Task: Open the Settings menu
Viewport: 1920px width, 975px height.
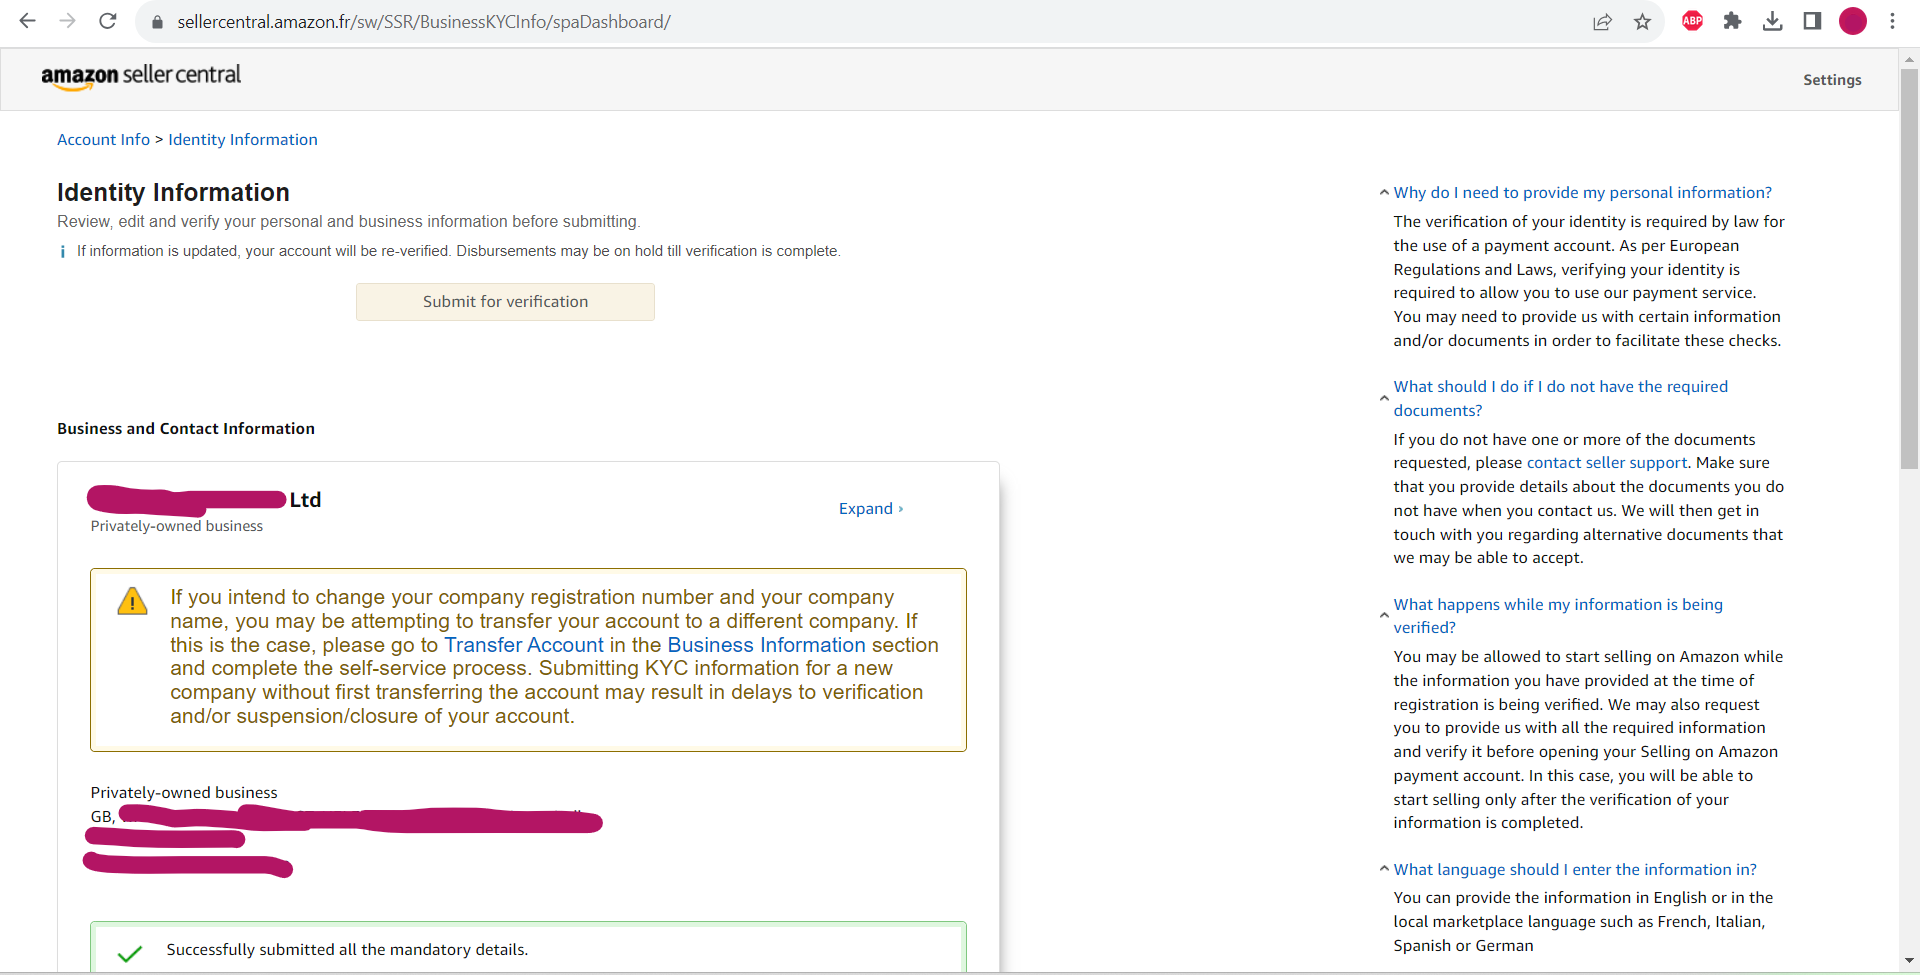Action: point(1832,80)
